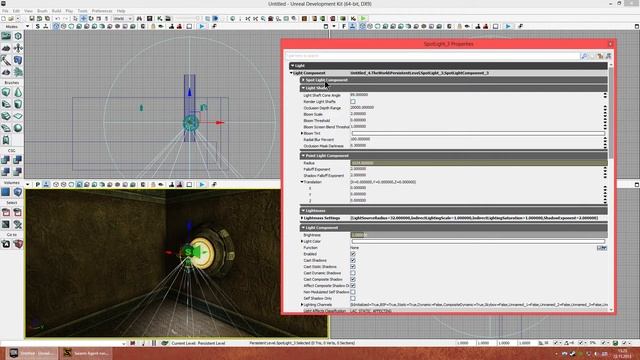
Task: Open the File menu
Action: (x=5, y=11)
